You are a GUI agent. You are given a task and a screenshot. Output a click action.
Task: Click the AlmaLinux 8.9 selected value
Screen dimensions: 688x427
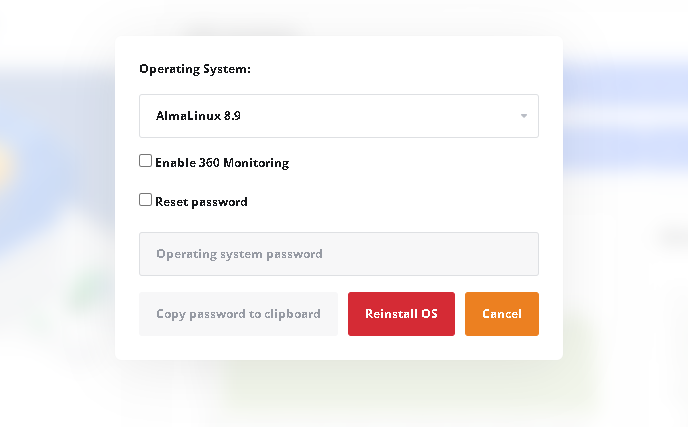[x=198, y=116]
